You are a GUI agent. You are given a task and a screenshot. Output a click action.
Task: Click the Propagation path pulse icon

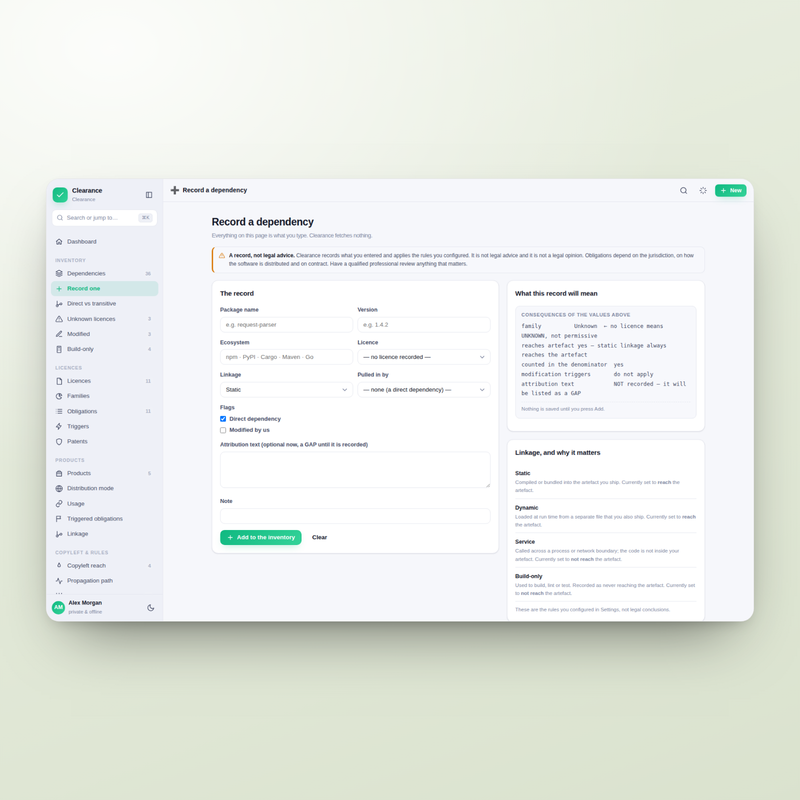pyautogui.click(x=59, y=581)
